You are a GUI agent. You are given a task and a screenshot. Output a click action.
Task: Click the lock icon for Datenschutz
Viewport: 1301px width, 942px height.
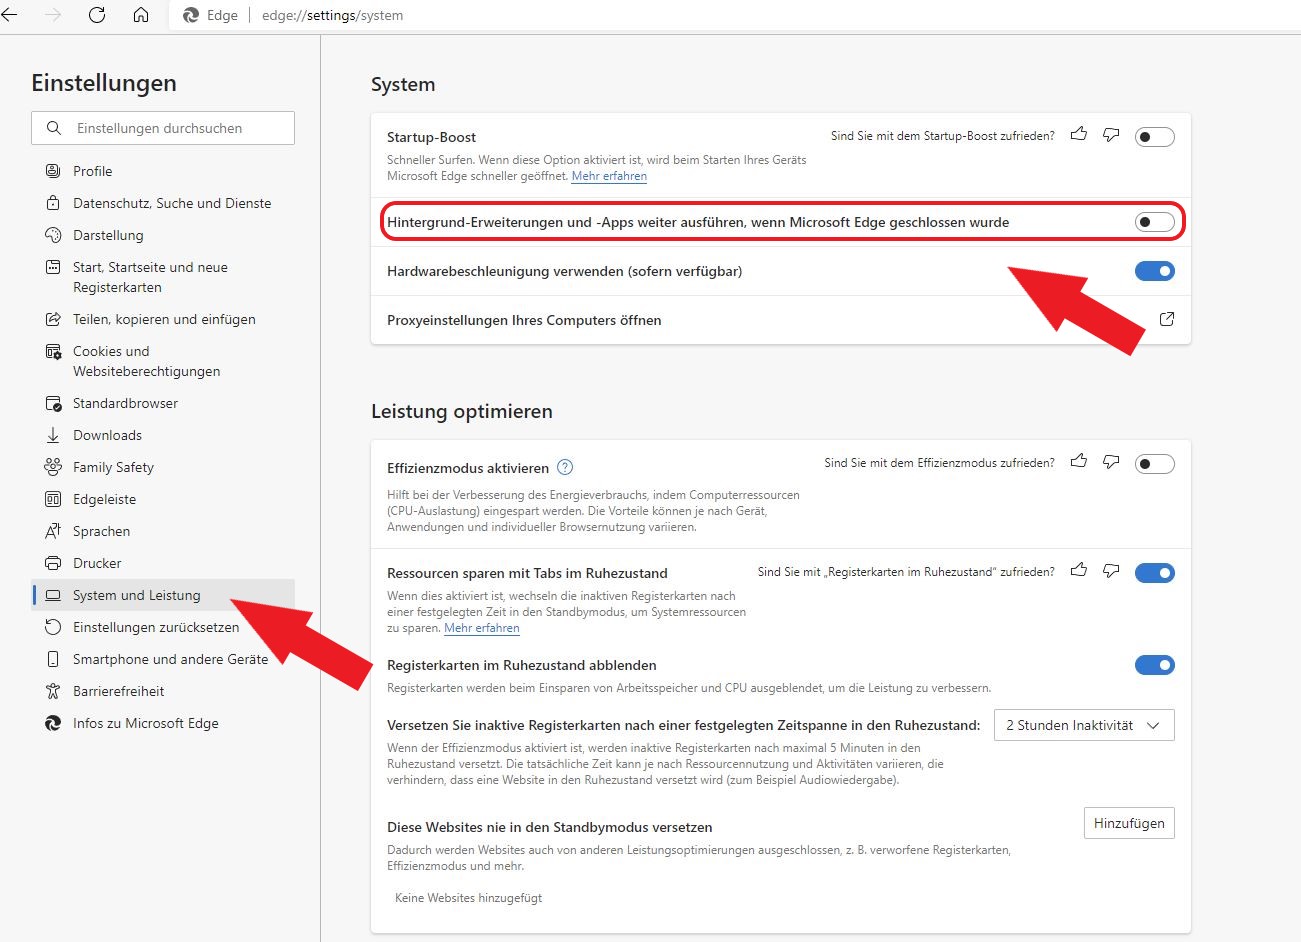[x=53, y=203]
